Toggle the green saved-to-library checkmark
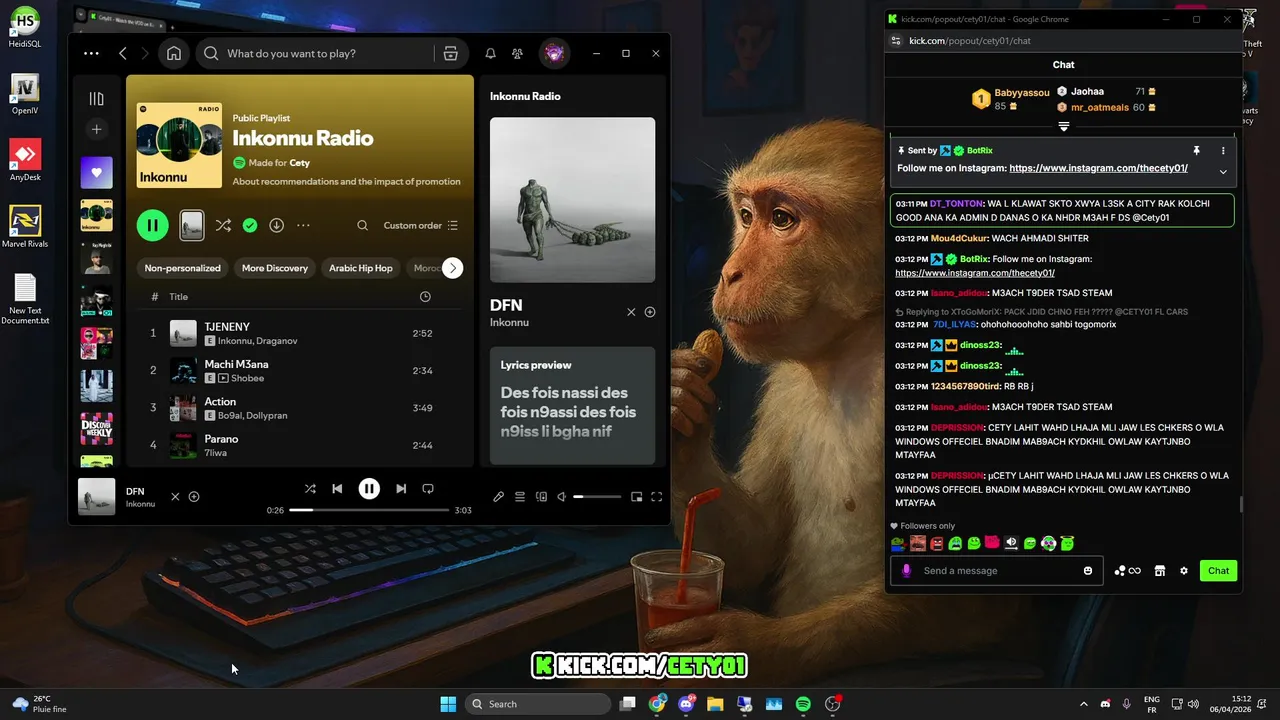1280x720 pixels. 250,225
